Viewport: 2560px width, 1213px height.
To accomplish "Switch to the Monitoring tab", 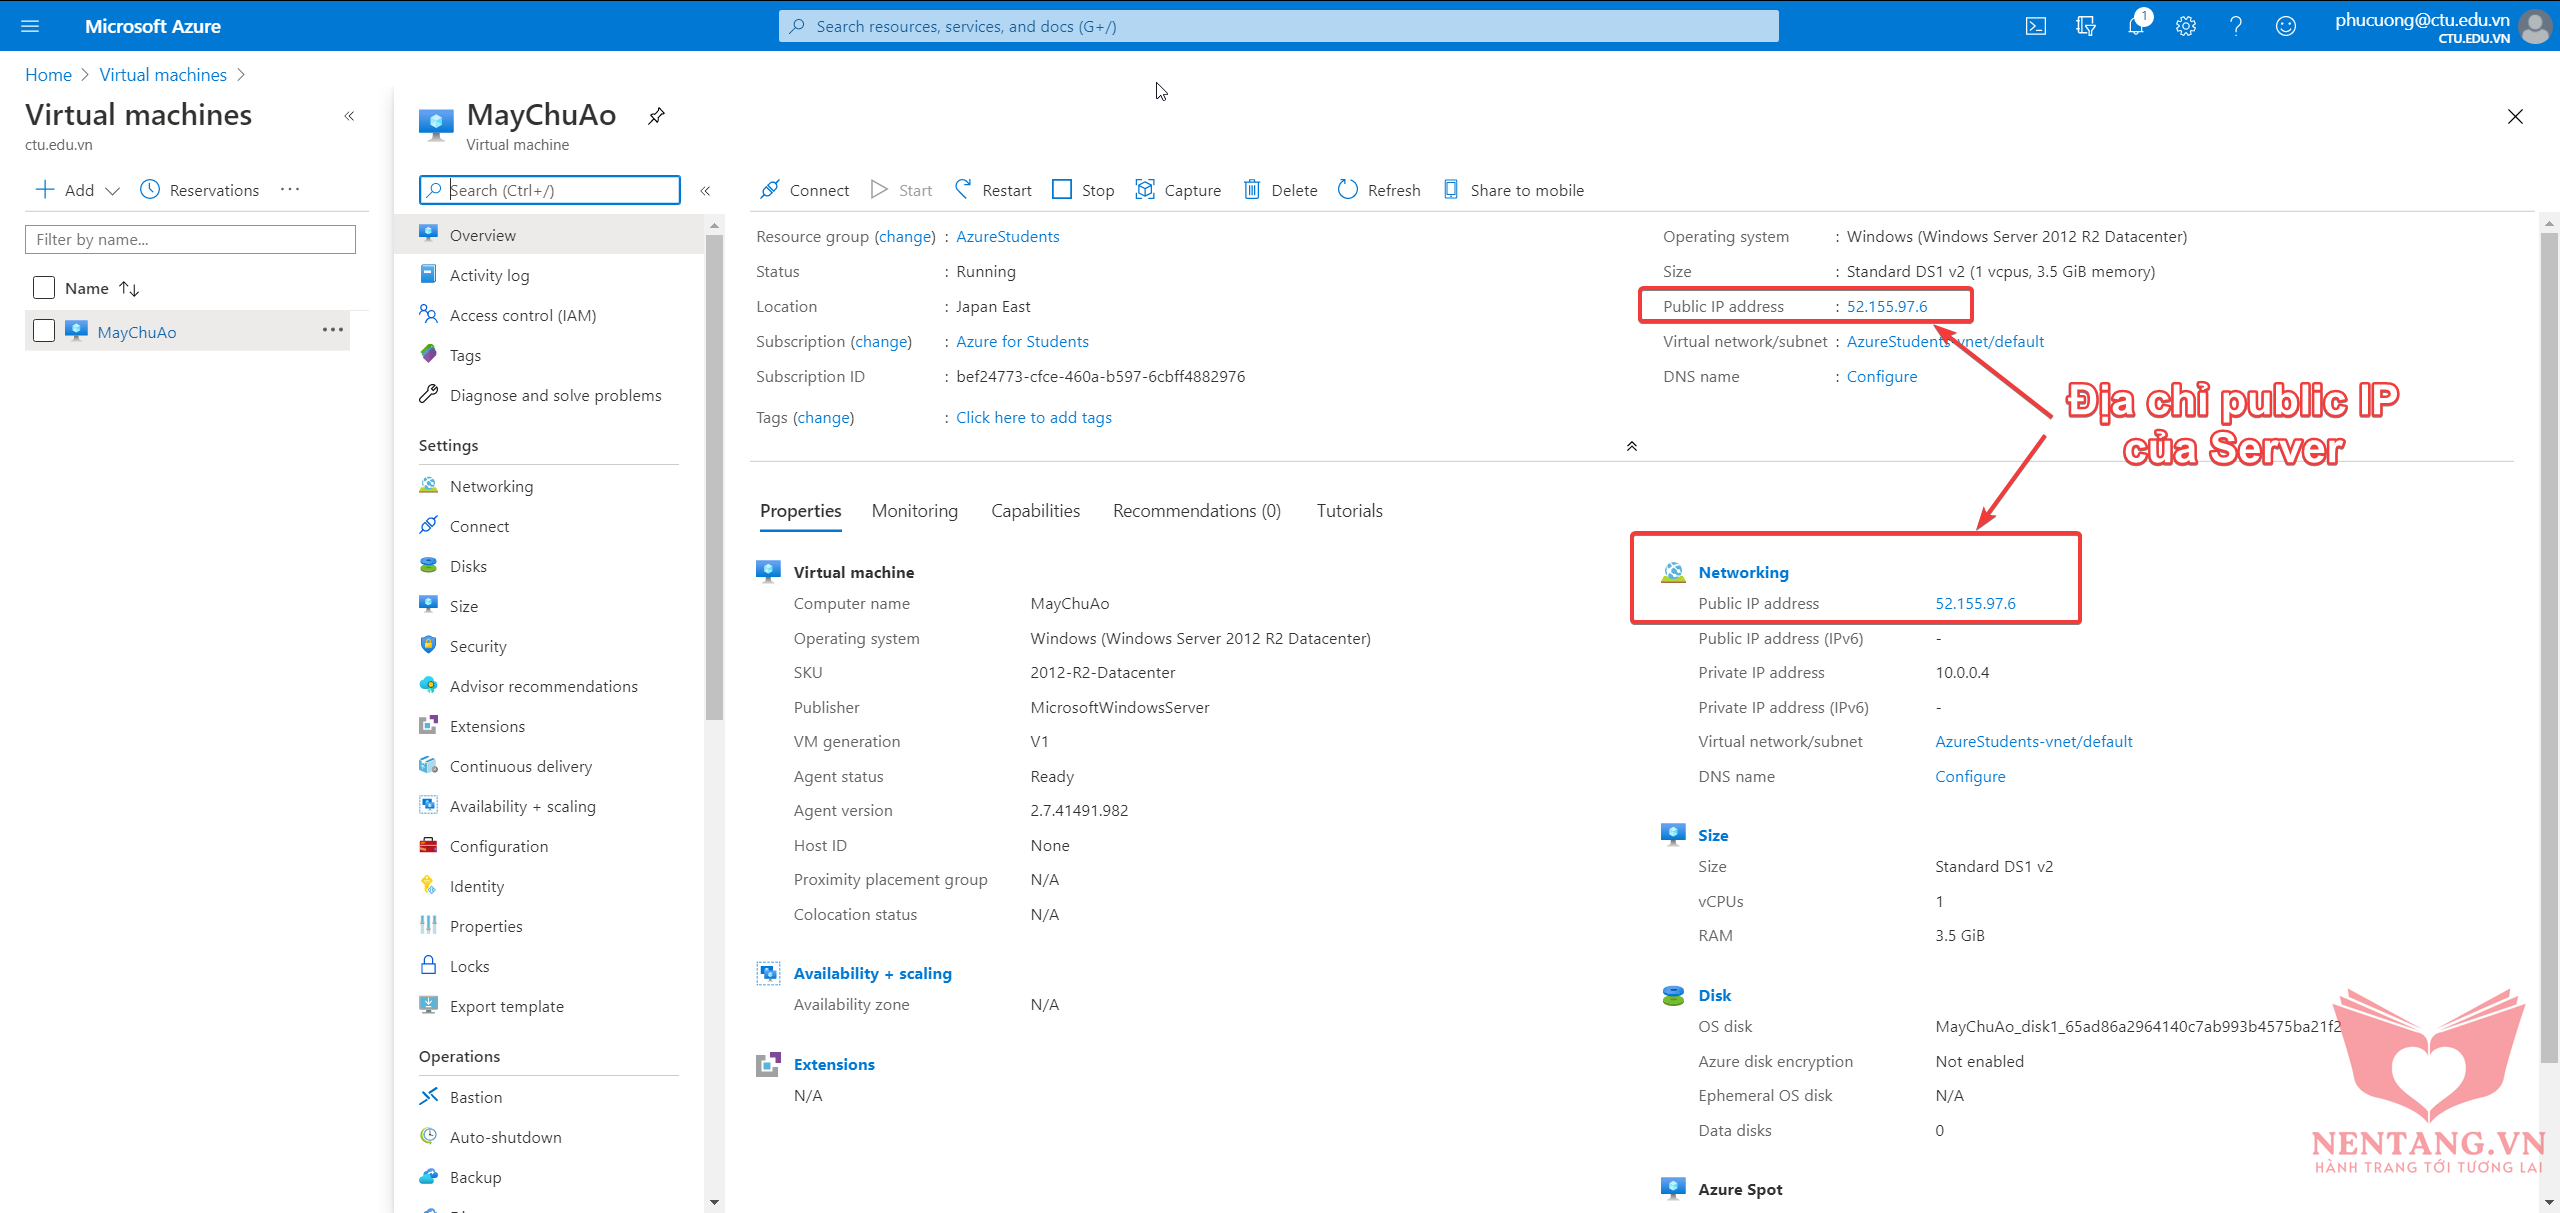I will pyautogui.click(x=914, y=511).
